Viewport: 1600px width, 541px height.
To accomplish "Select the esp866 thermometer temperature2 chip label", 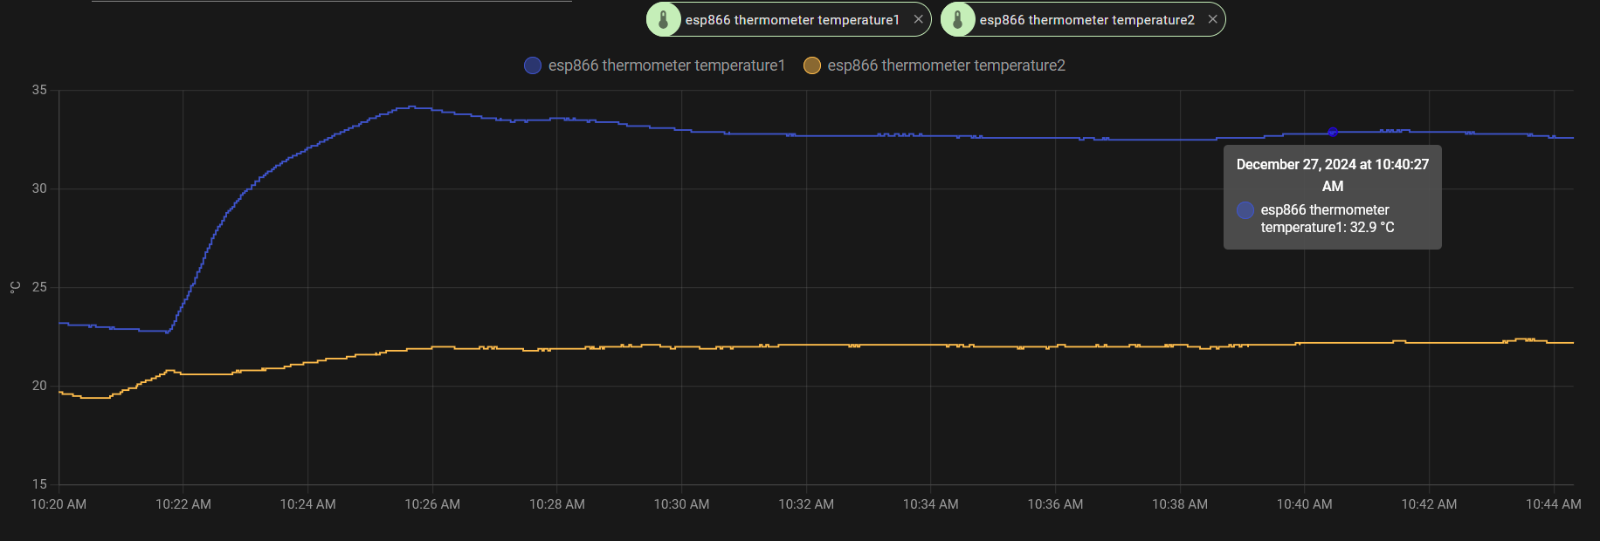I will [1087, 20].
